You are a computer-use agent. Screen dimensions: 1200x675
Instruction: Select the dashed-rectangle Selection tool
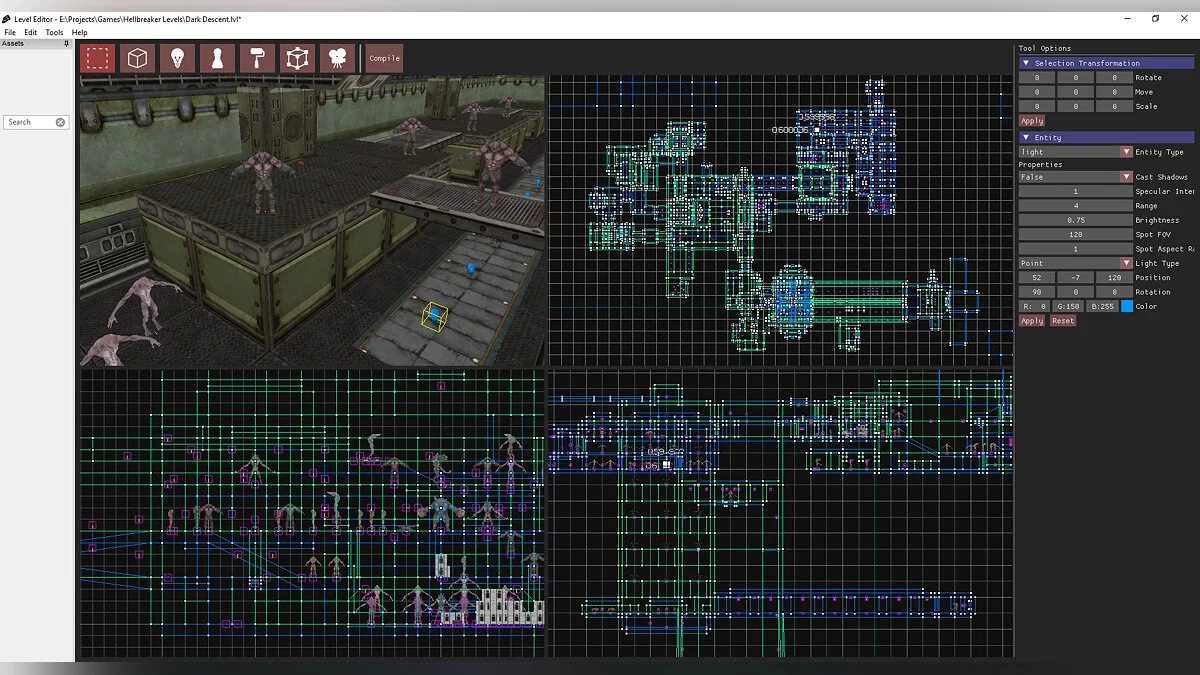tap(97, 58)
